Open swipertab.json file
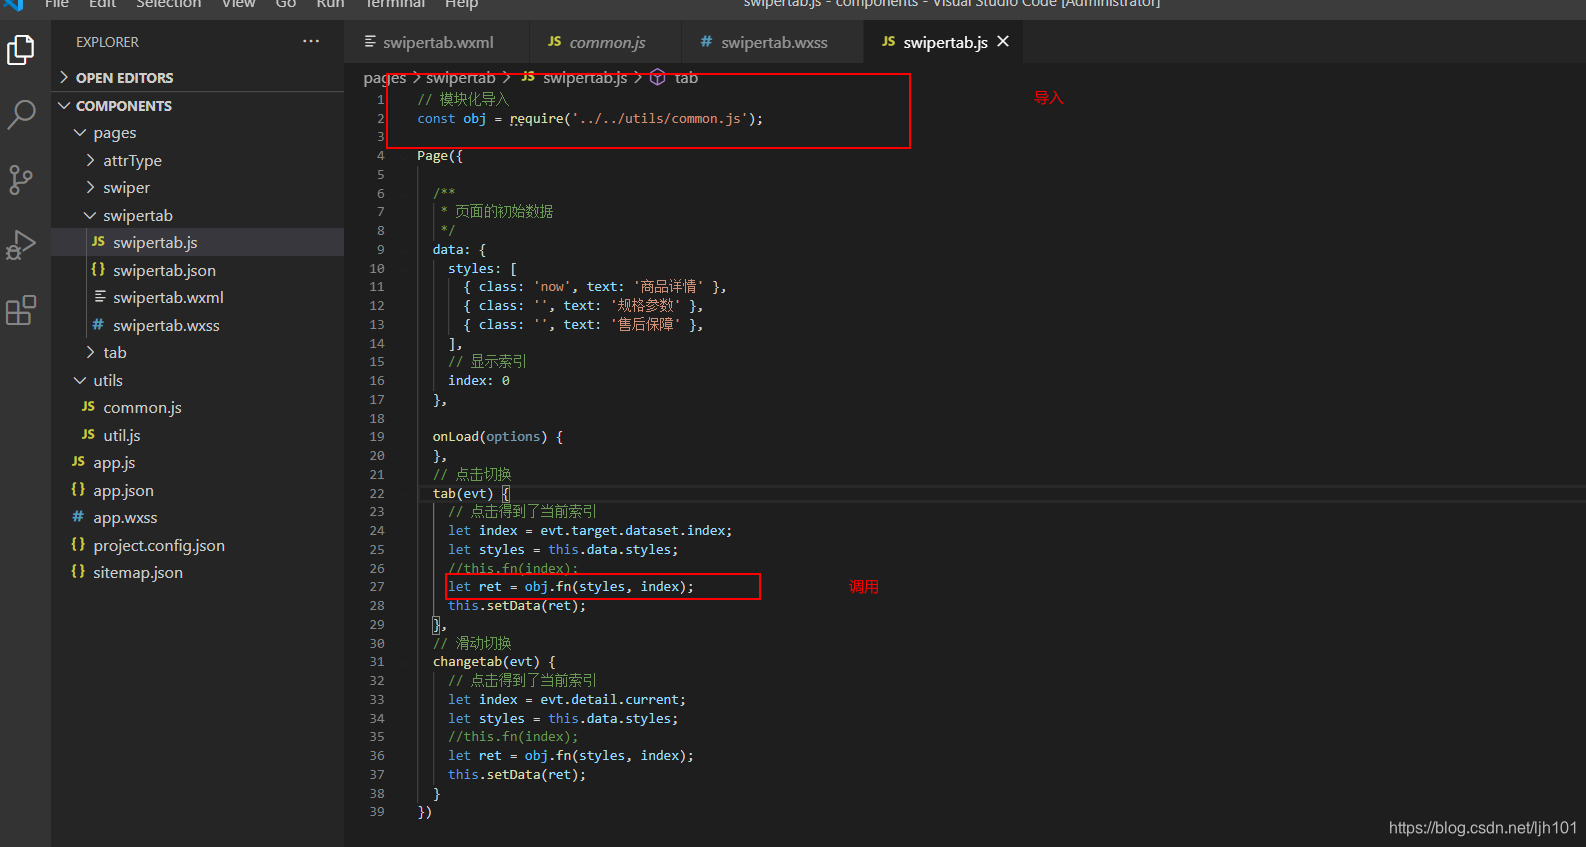Screen dimensions: 1586x847 click(197, 270)
